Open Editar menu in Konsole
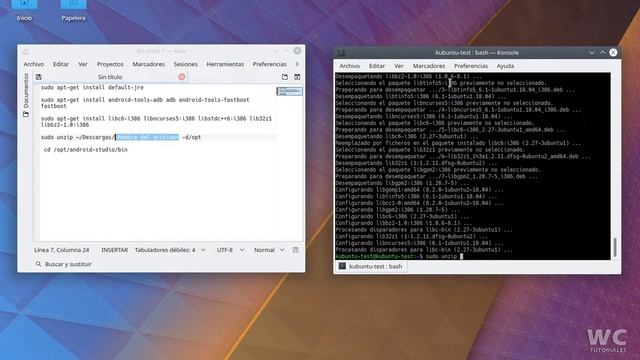The width and height of the screenshot is (640, 360). [377, 66]
